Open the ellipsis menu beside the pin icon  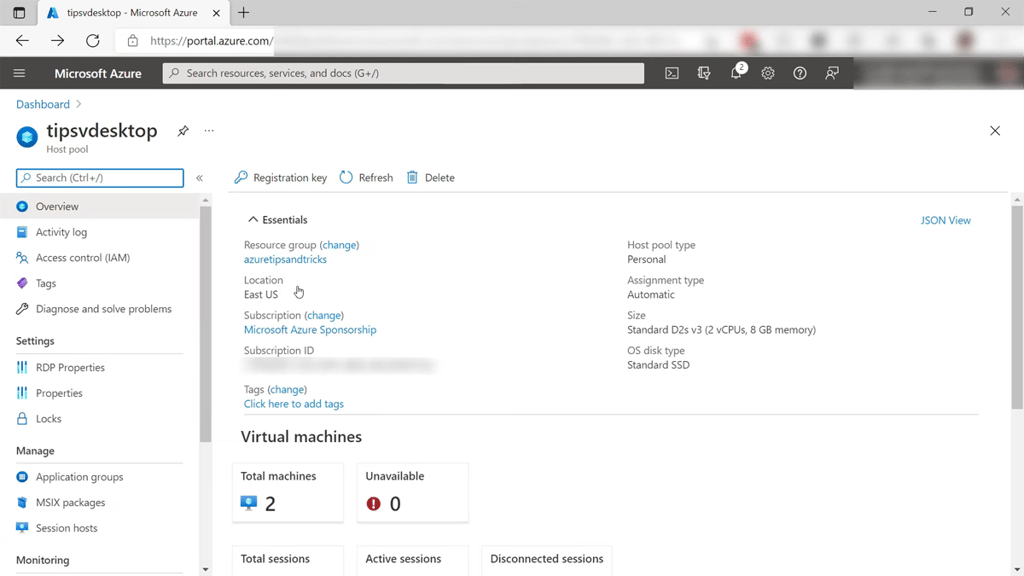(x=208, y=131)
